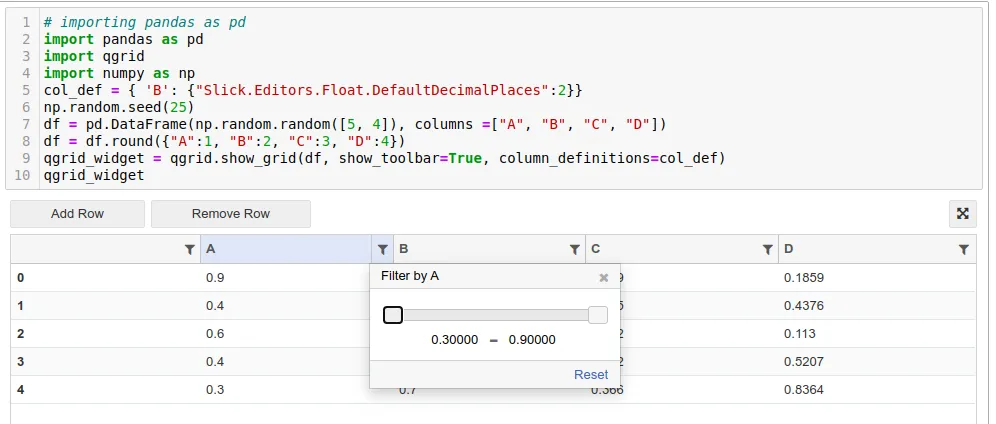
Task: Open the filter icon for column B
Action: tap(575, 249)
